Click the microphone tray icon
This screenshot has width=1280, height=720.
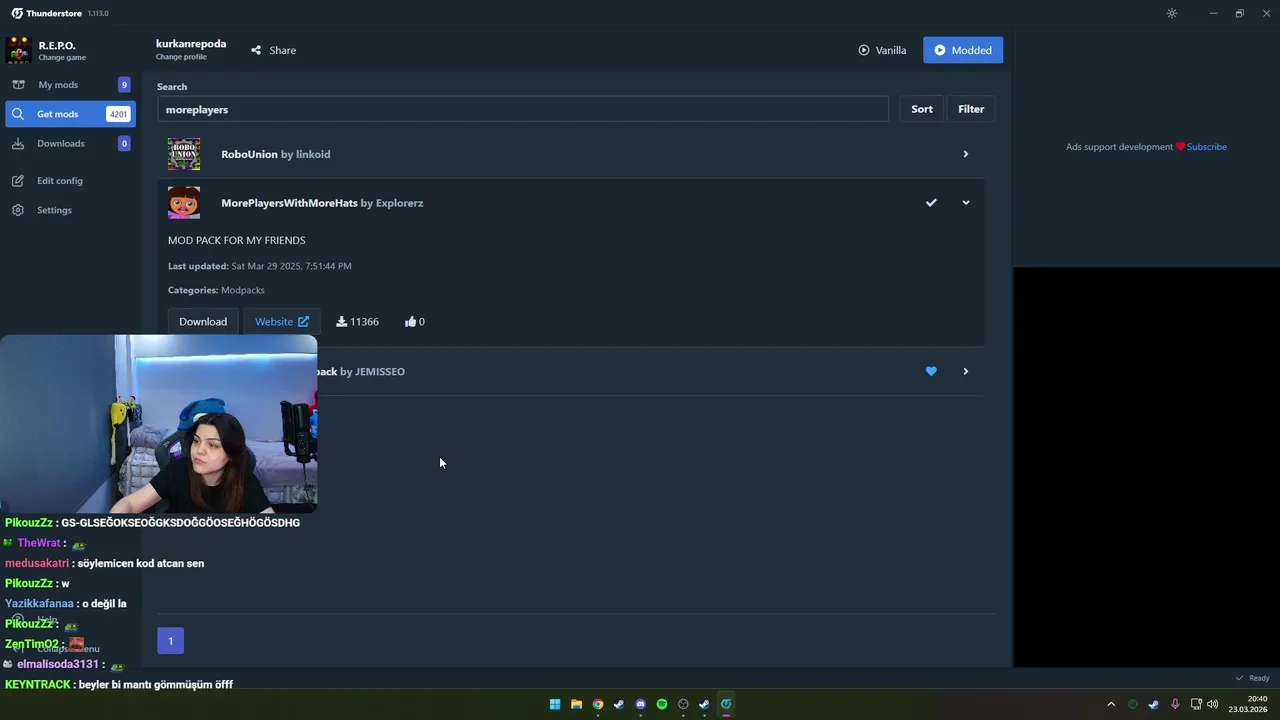1175,704
